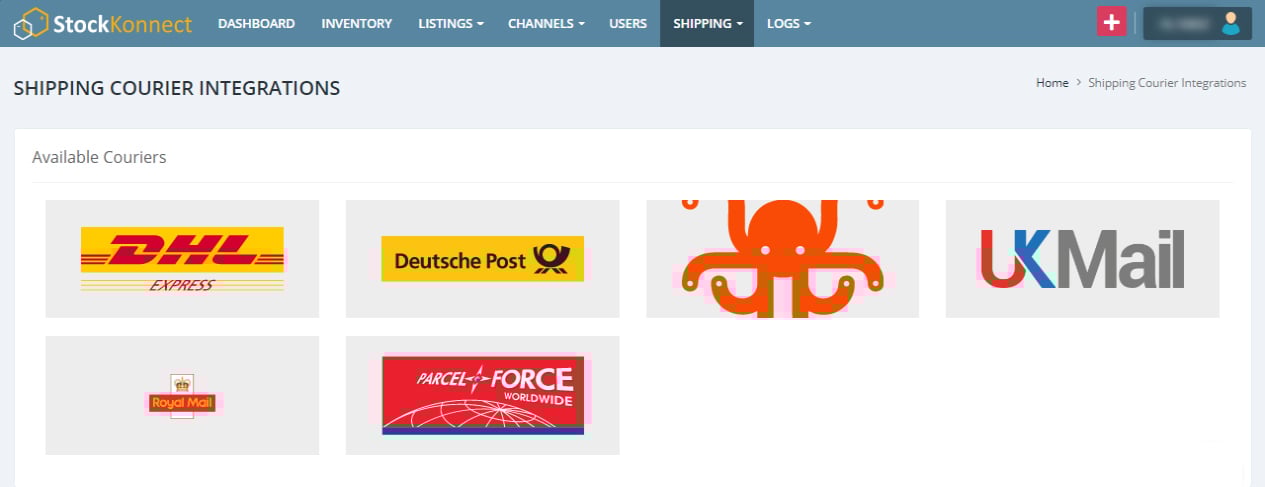Expand the Shipping dropdown menu
This screenshot has height=487, width=1265.
point(707,23)
